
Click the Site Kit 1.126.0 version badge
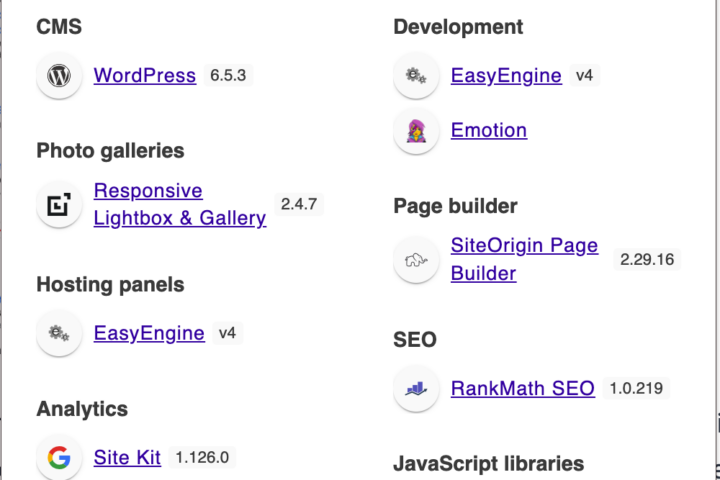pyautogui.click(x=202, y=457)
